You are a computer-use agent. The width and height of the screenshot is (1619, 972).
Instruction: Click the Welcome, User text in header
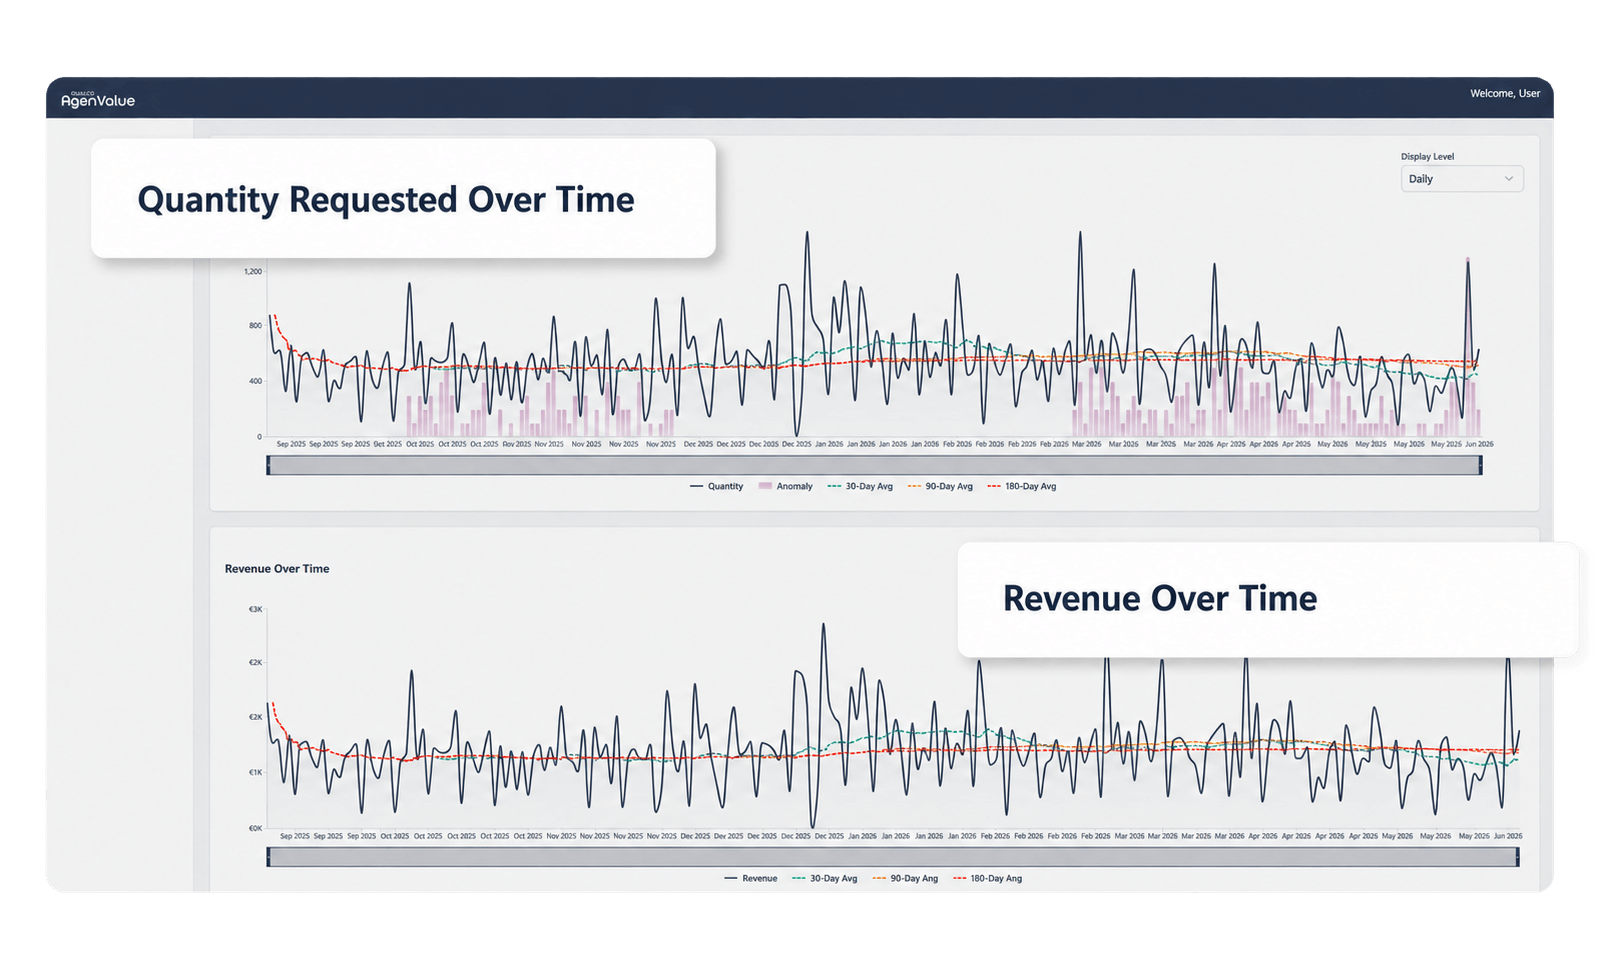[1505, 93]
